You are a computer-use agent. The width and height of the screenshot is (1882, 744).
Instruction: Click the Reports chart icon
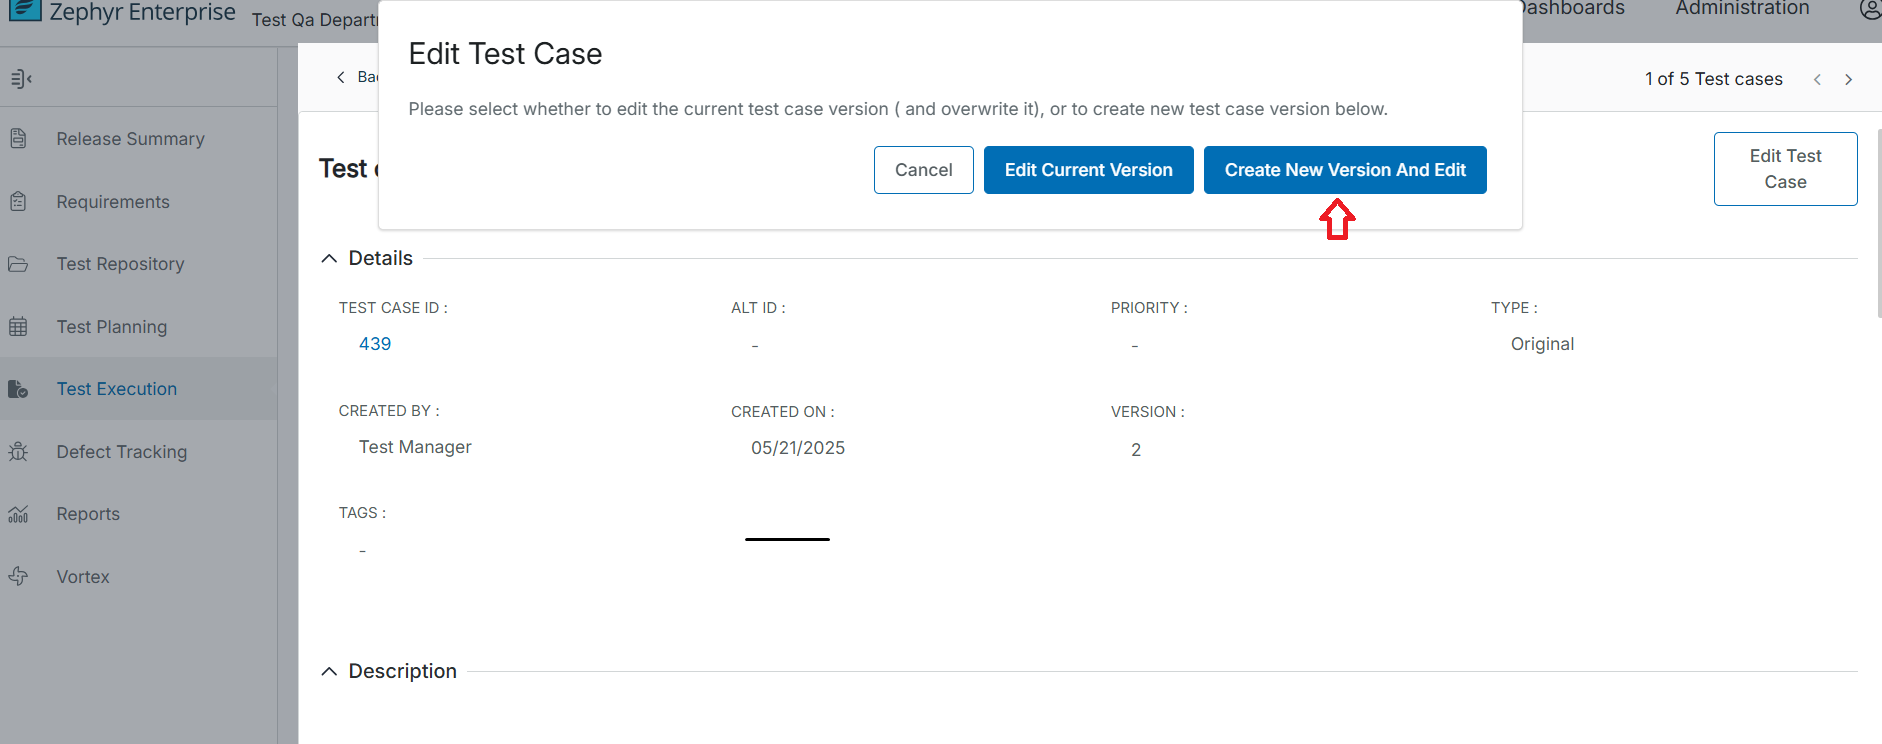coord(18,514)
